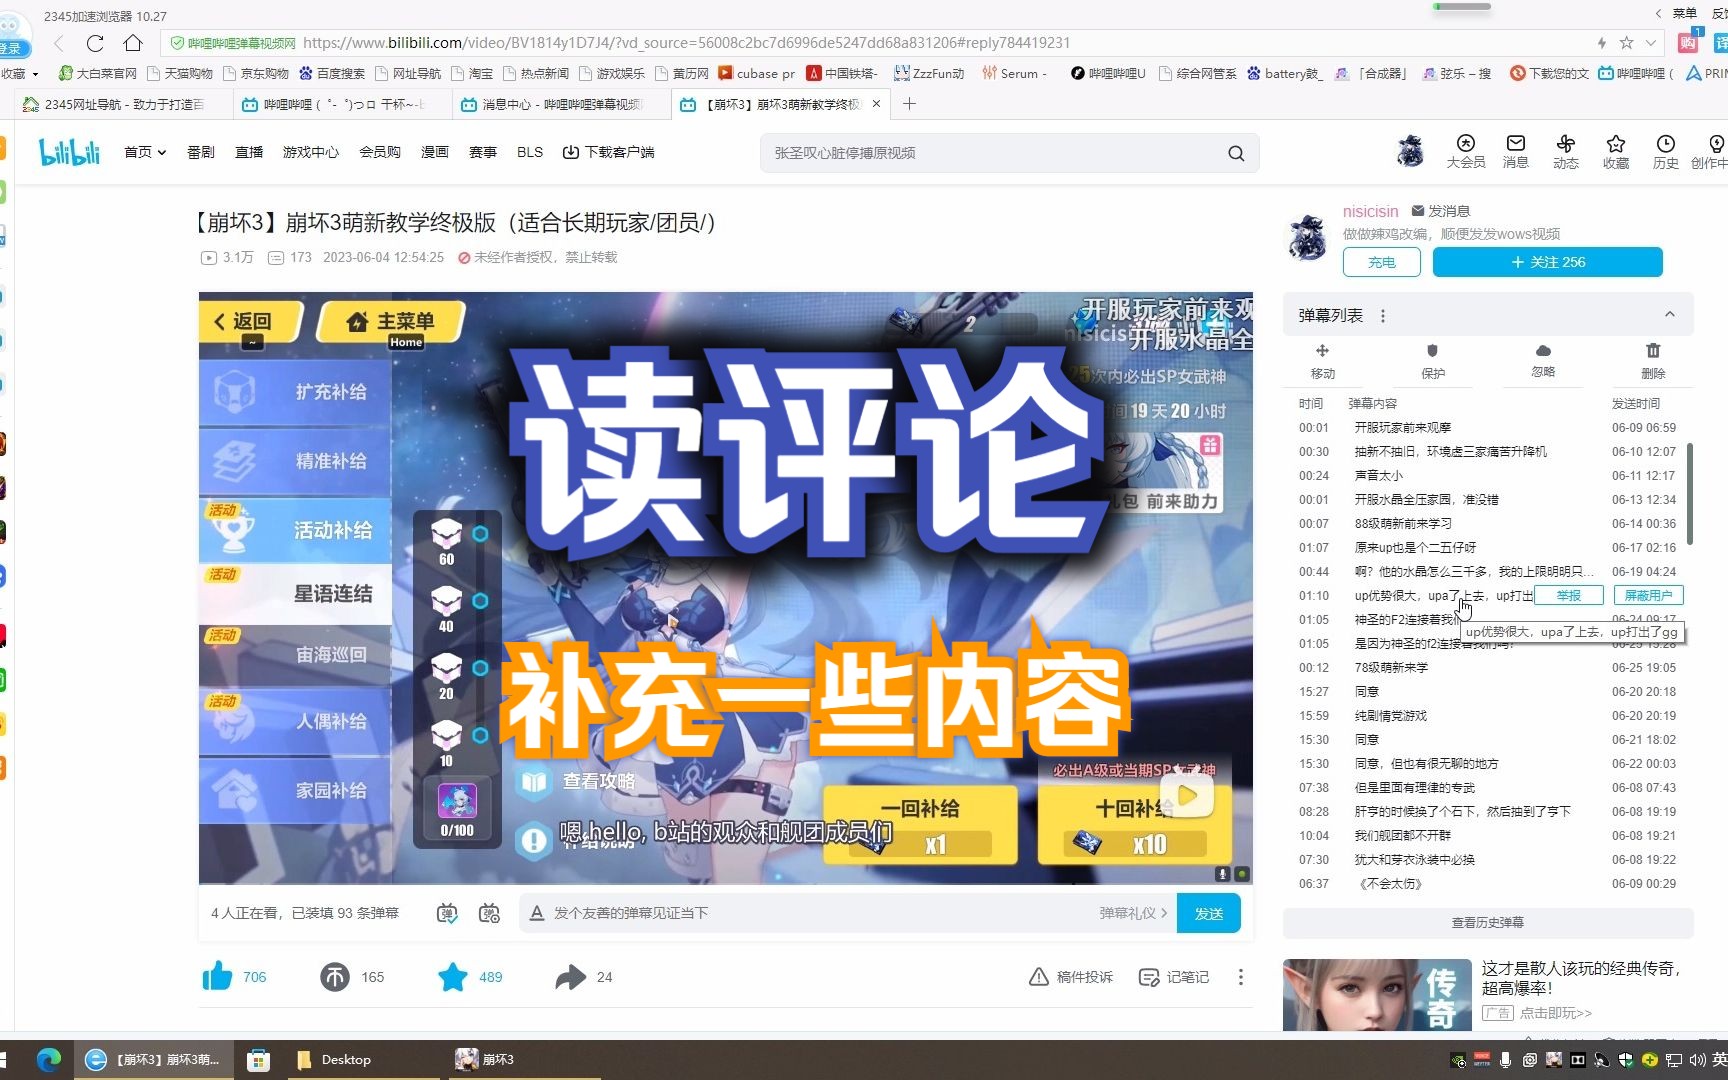Click the uploader nisicisin avatar

tap(1307, 236)
